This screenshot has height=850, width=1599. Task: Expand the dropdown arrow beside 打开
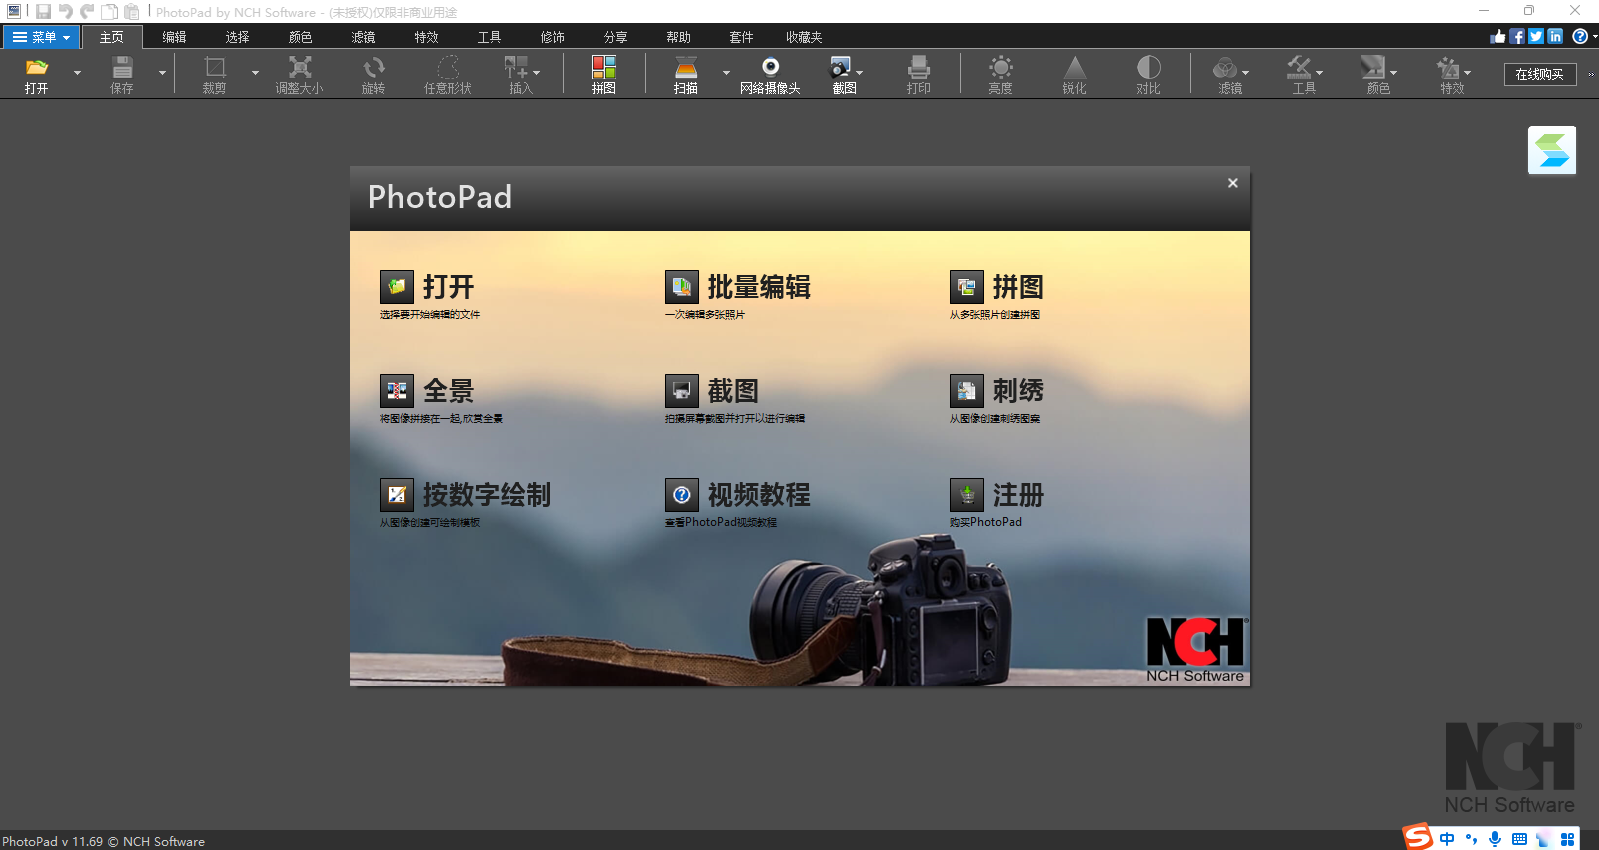click(77, 73)
